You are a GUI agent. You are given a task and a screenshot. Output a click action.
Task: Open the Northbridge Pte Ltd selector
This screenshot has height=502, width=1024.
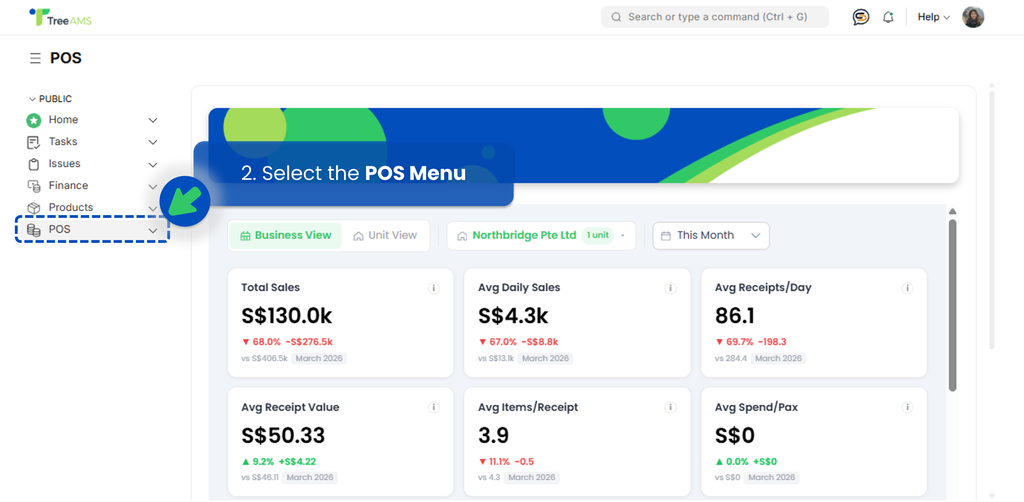click(x=541, y=236)
